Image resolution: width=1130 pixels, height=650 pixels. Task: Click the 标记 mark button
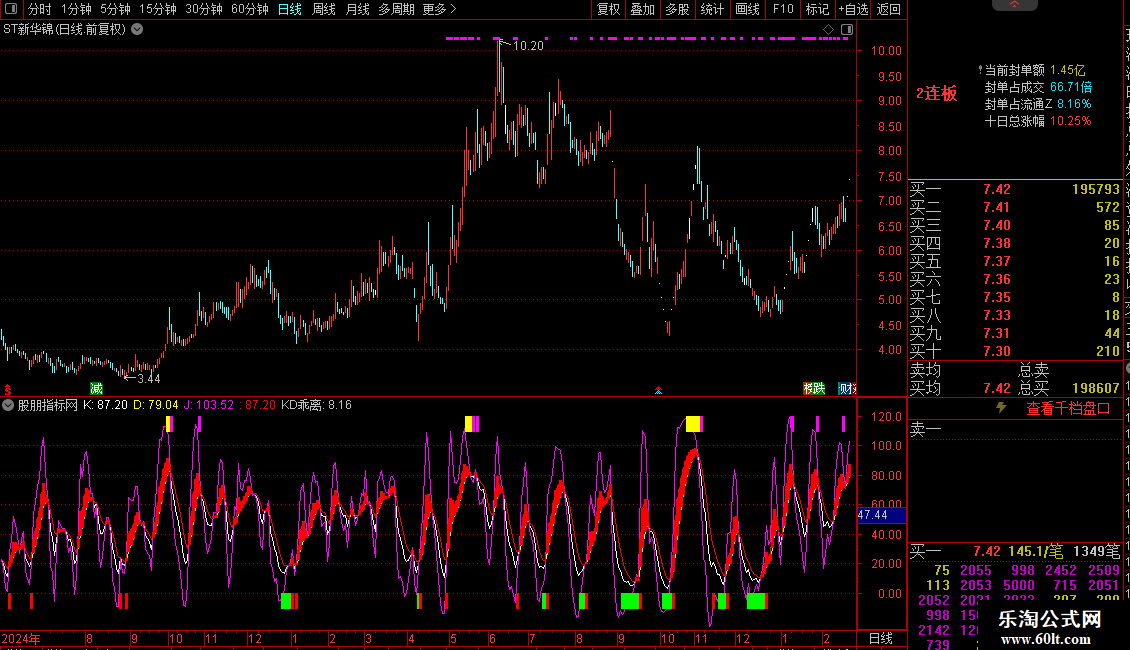(817, 9)
